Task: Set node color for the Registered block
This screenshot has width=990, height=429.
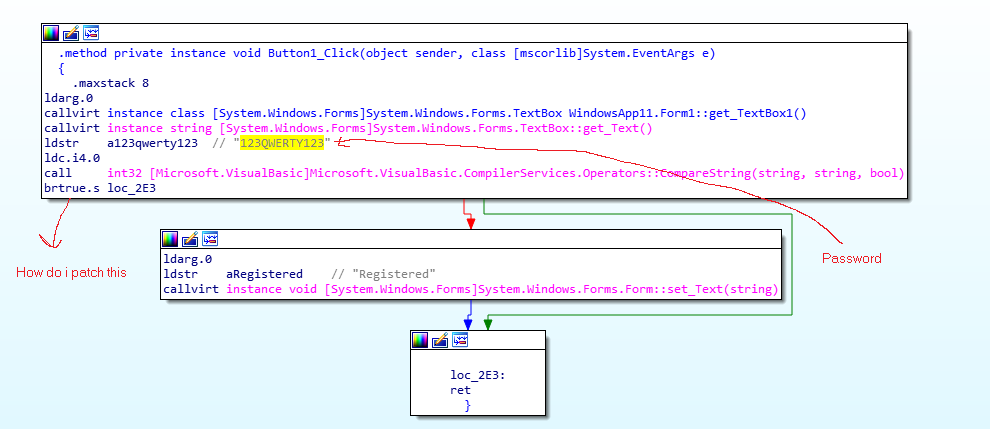Action: [170, 239]
